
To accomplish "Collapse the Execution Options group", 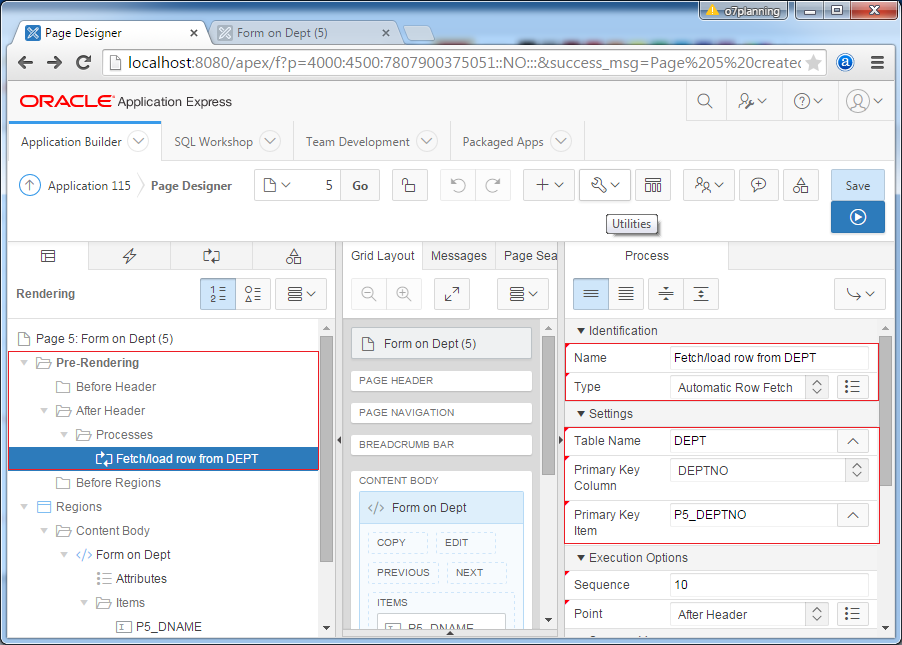I will pos(581,558).
